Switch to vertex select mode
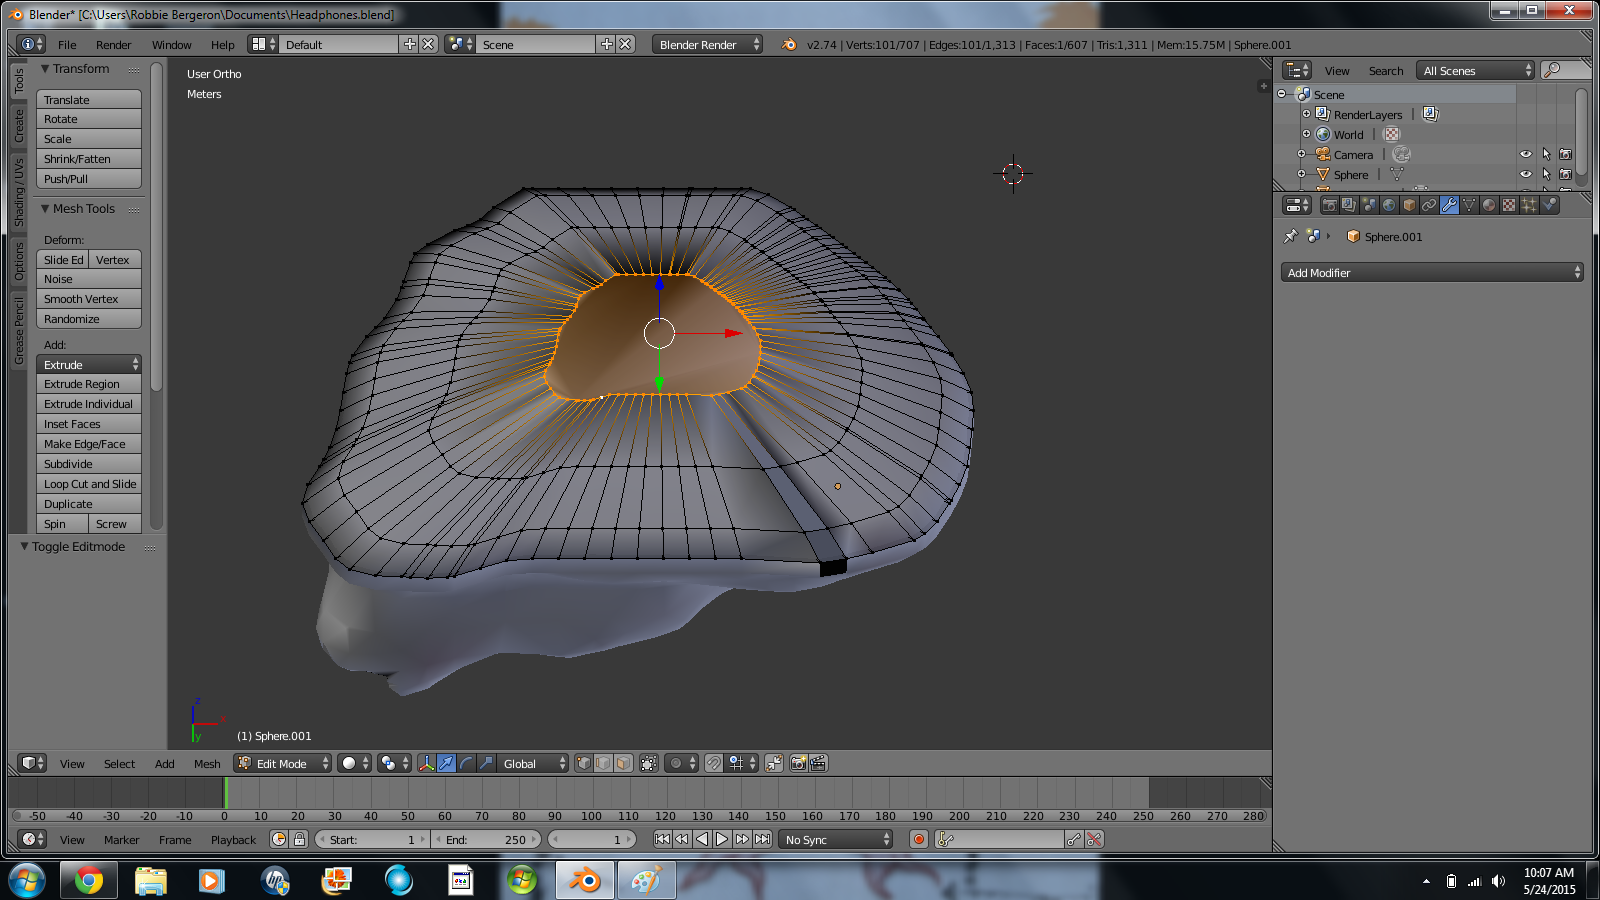Viewport: 1600px width, 900px height. [x=583, y=763]
